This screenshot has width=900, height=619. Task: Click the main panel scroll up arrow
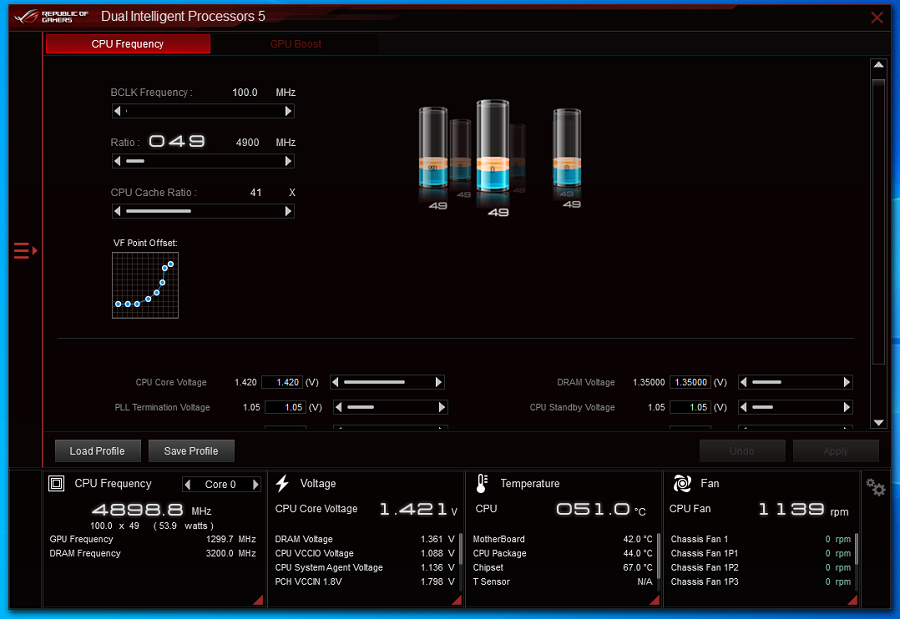[x=878, y=65]
